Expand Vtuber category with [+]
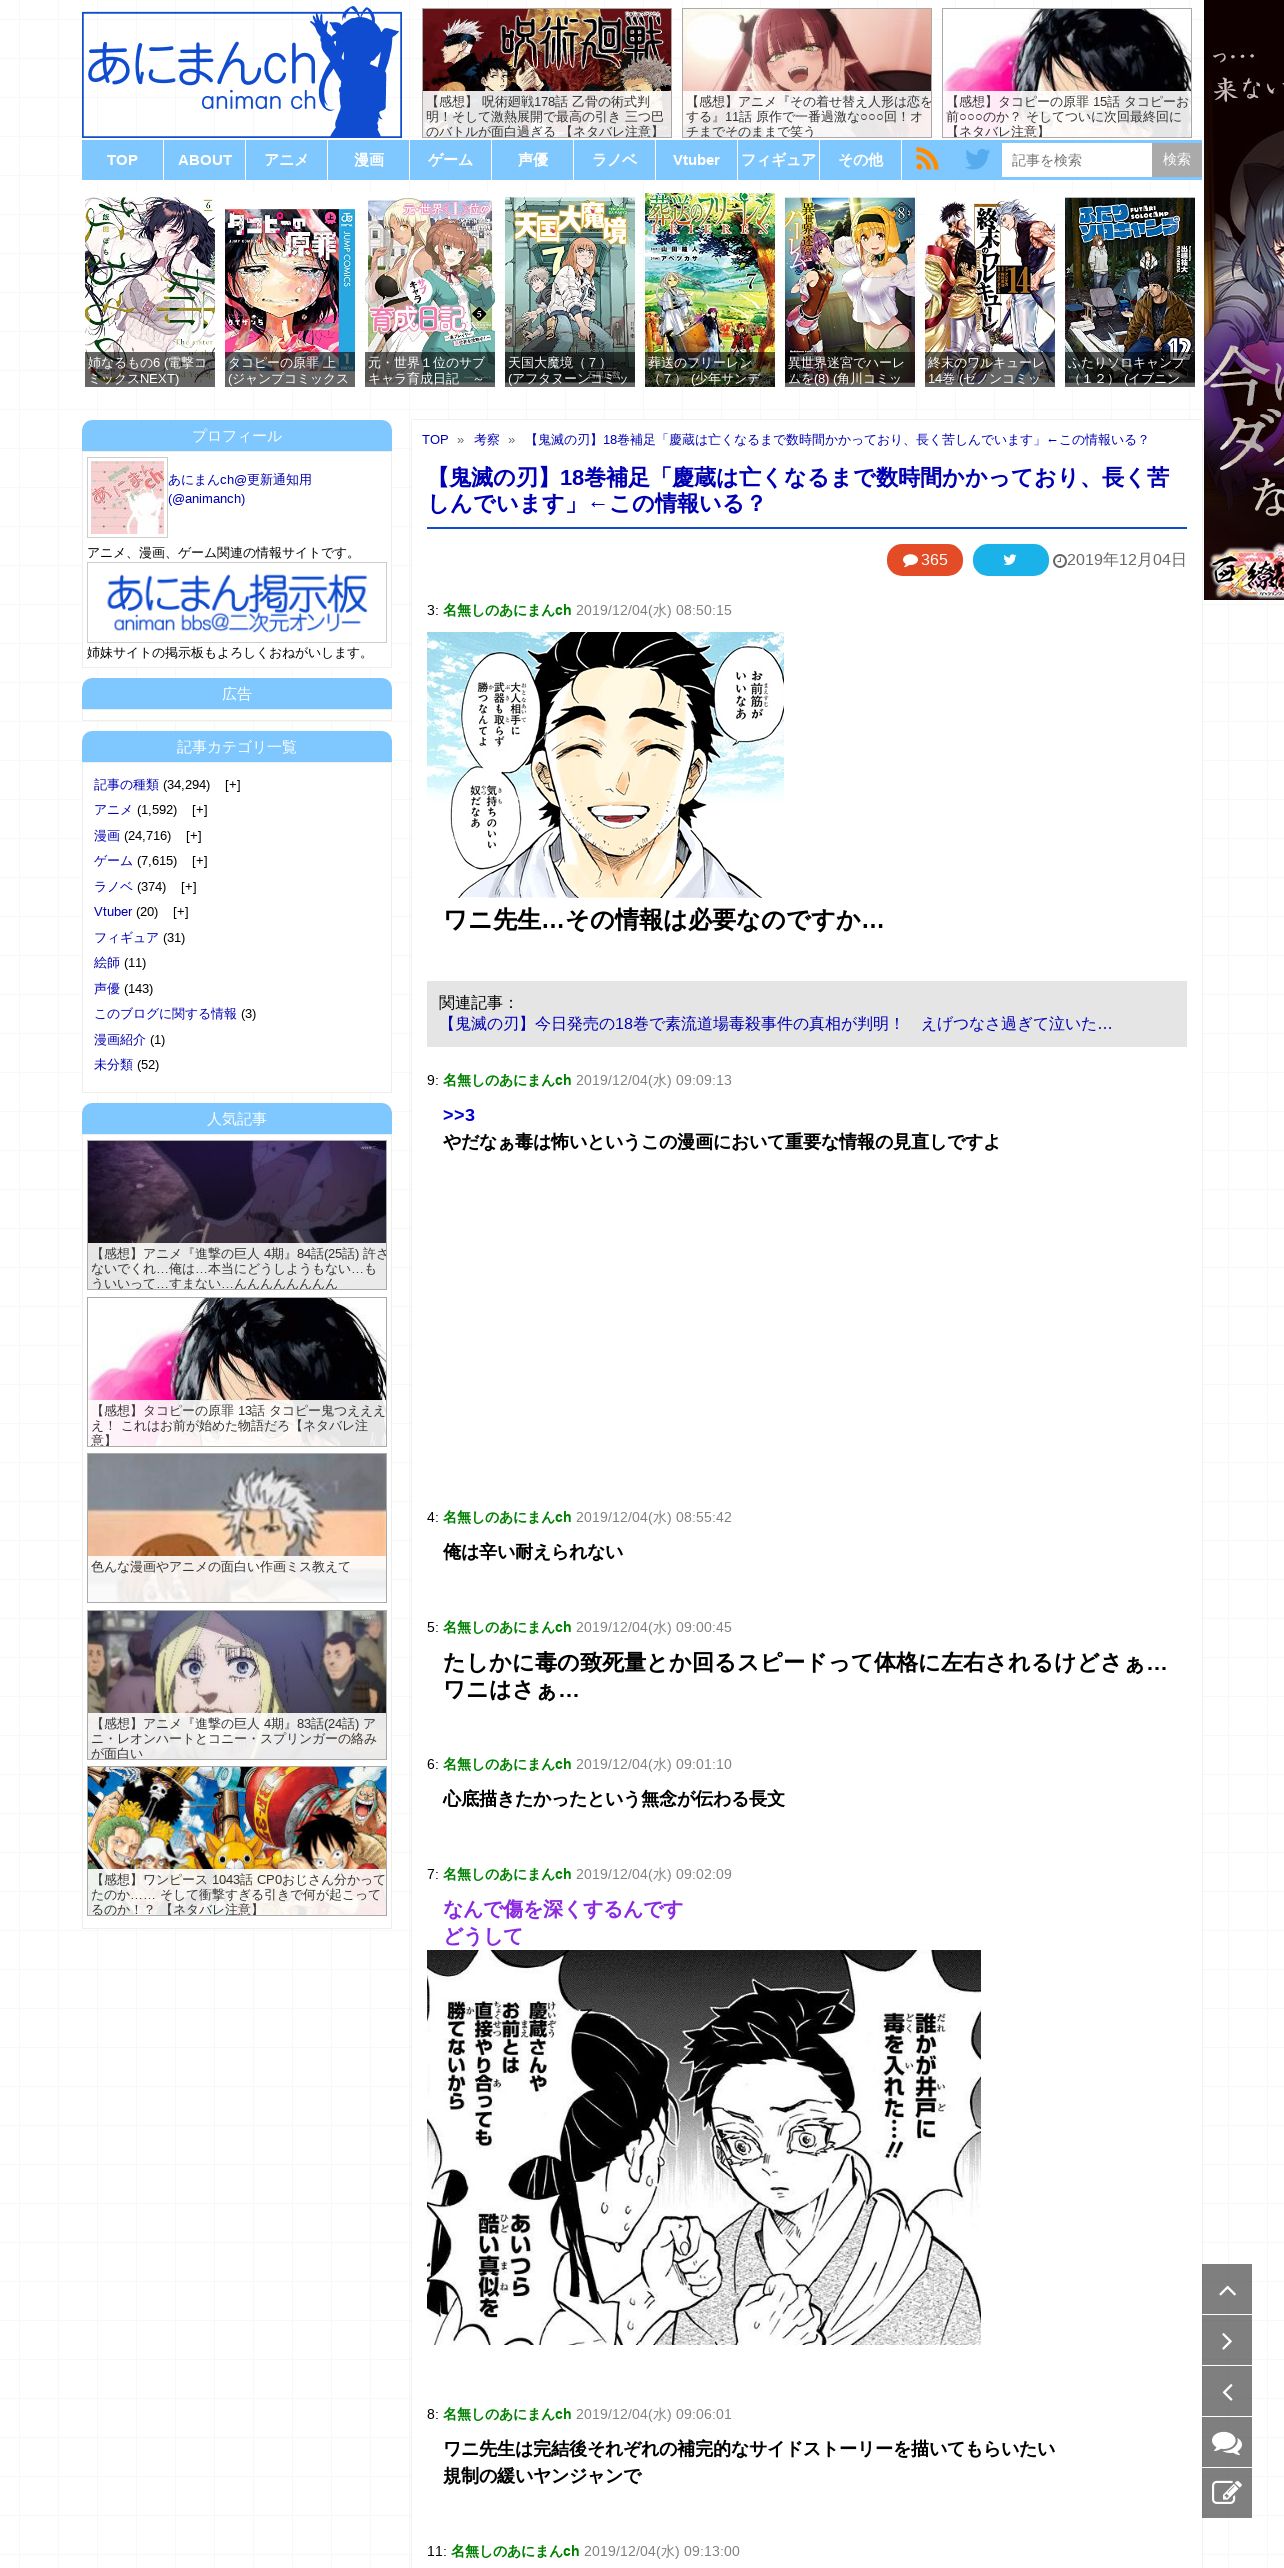The height and width of the screenshot is (2568, 1284). (x=181, y=912)
